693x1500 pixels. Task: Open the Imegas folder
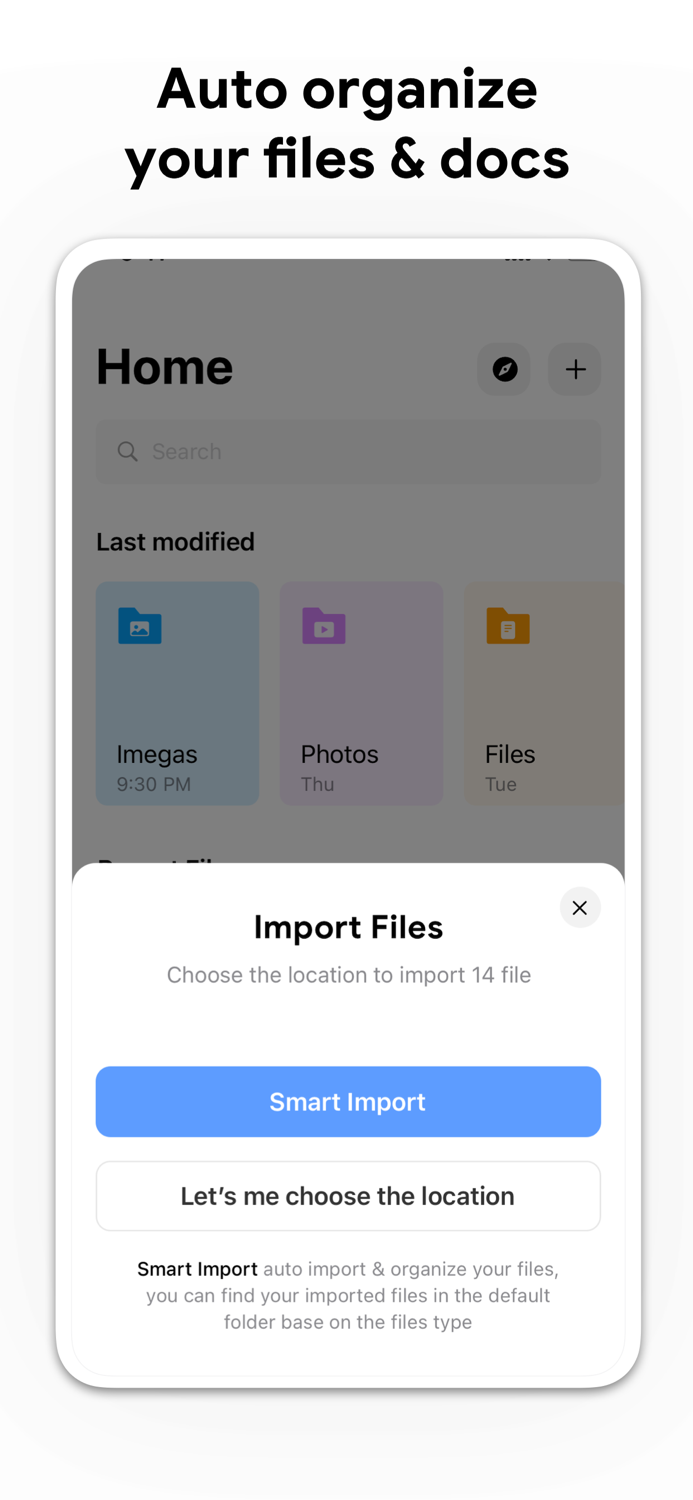click(x=177, y=693)
